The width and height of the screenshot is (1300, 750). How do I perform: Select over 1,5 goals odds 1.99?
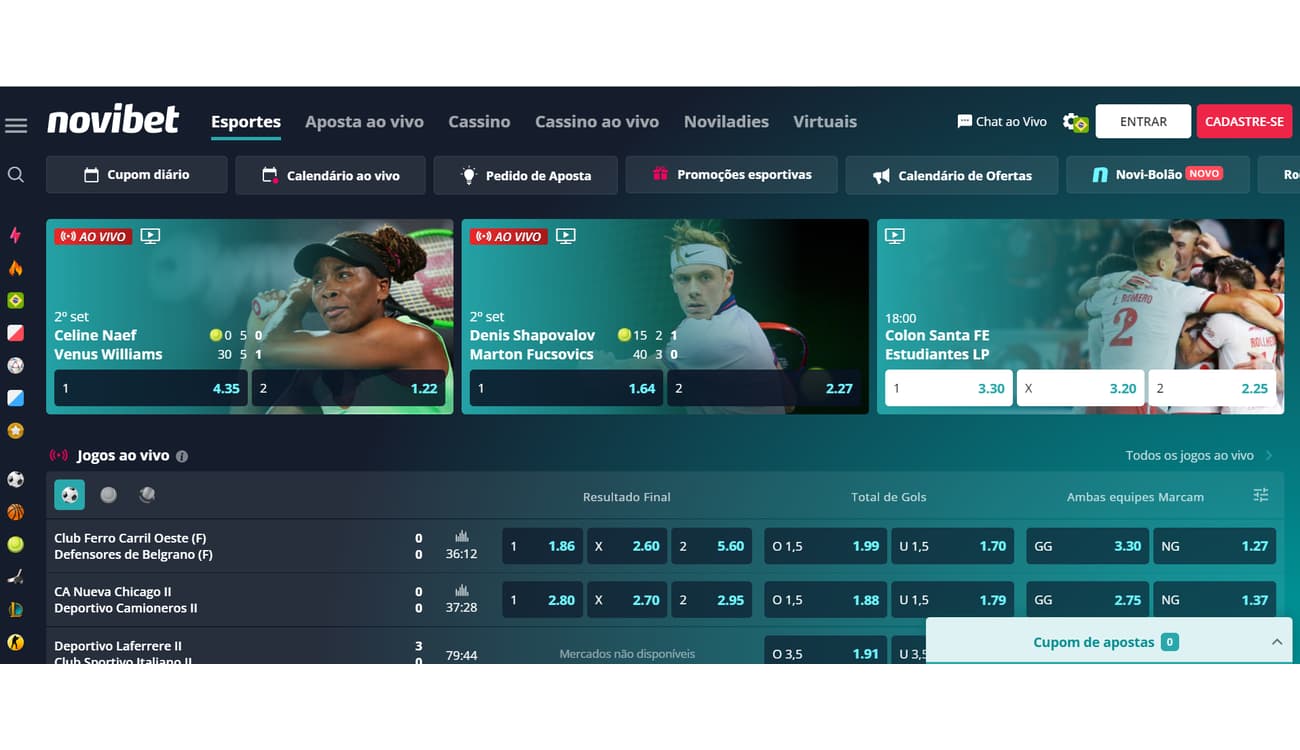click(x=825, y=546)
